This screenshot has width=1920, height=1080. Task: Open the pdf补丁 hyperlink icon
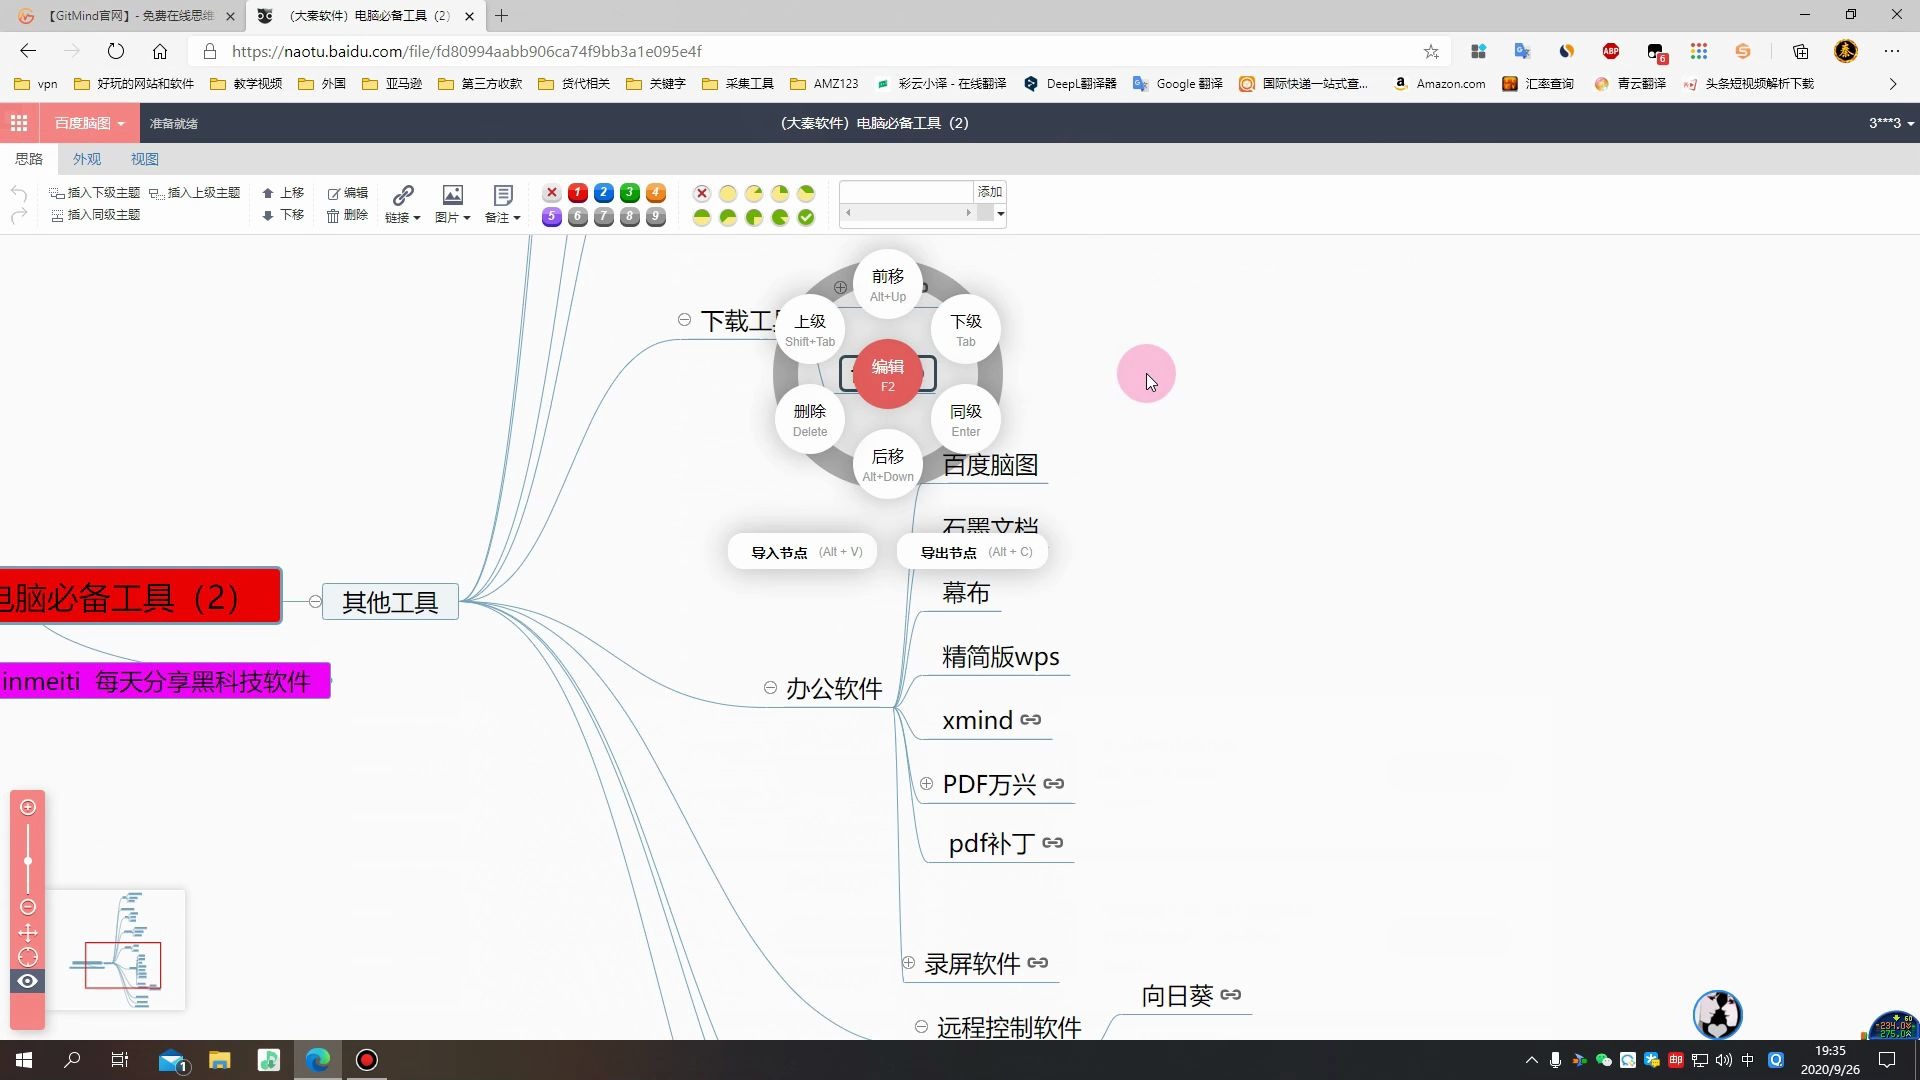pyautogui.click(x=1053, y=843)
